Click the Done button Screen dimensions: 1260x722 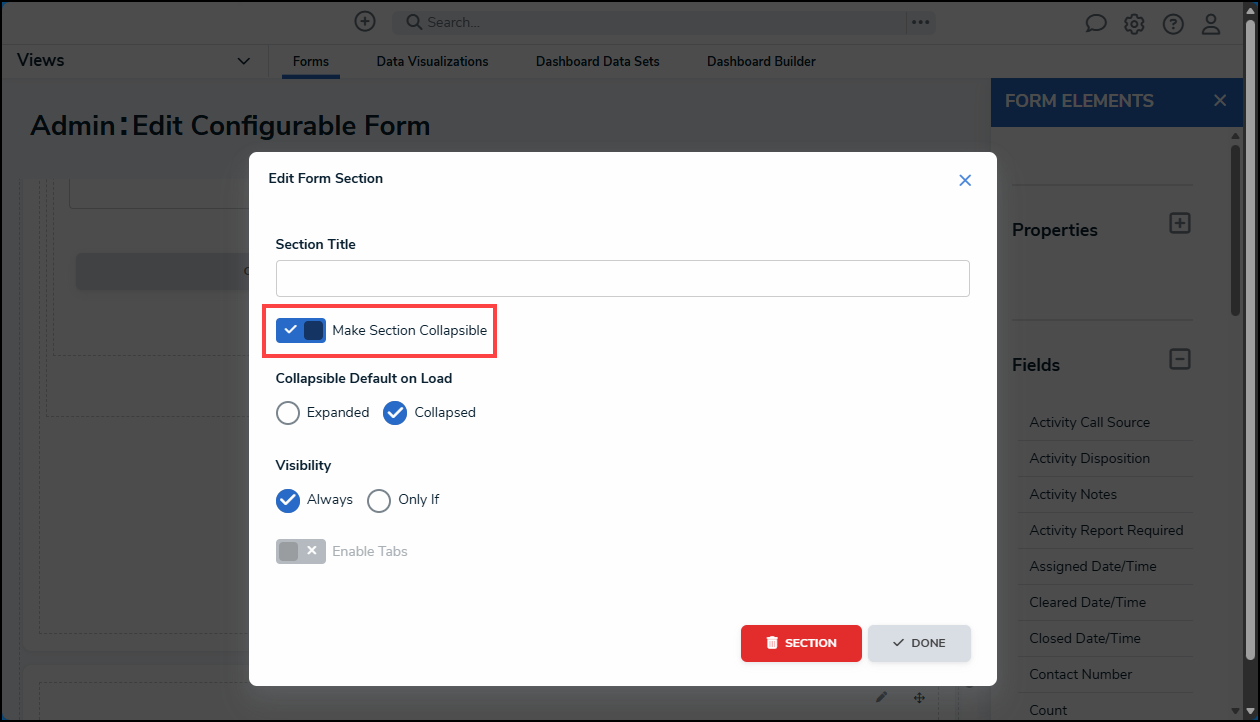coord(919,643)
